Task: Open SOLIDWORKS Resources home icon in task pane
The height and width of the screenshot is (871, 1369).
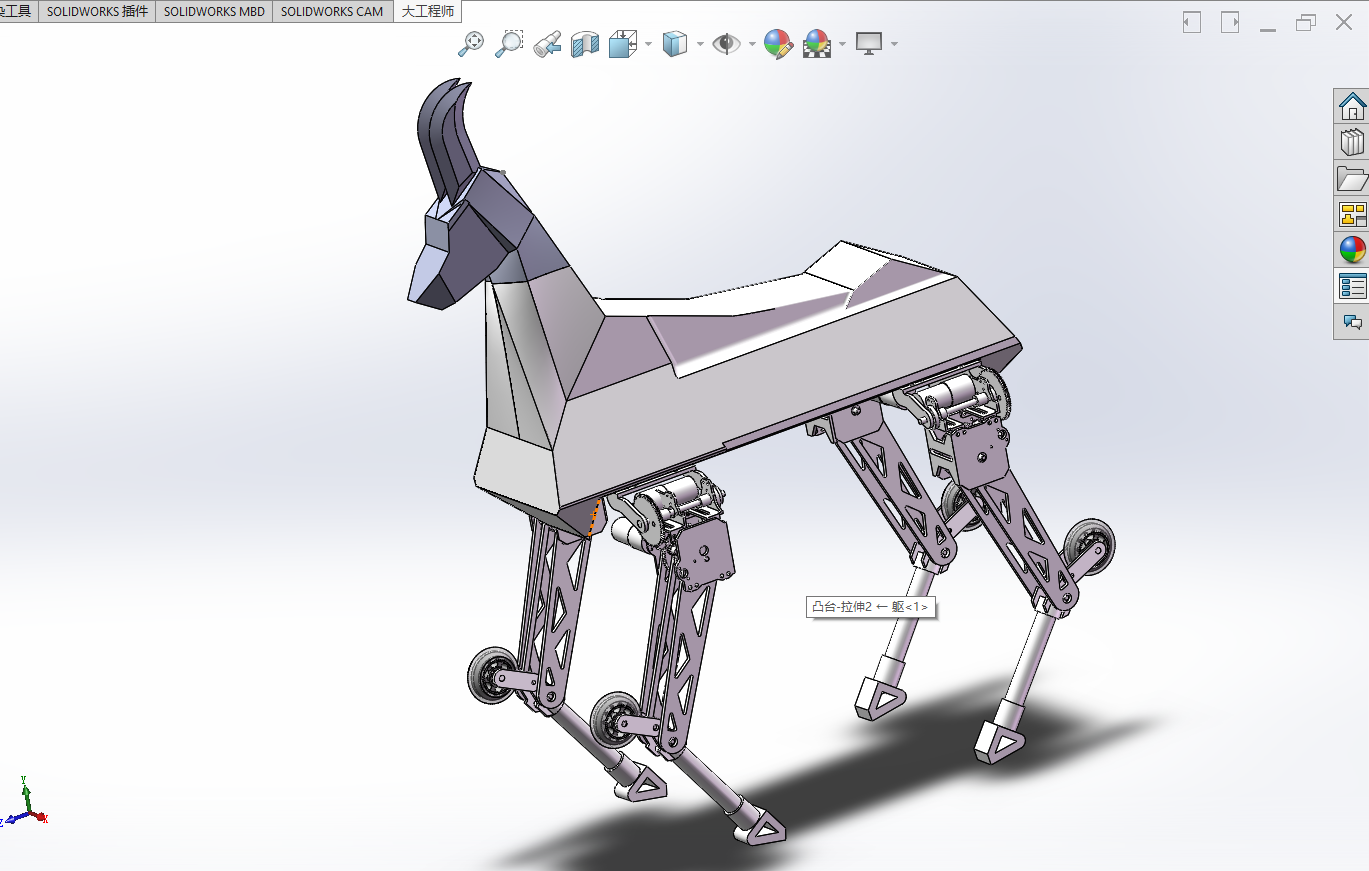Action: click(1352, 106)
